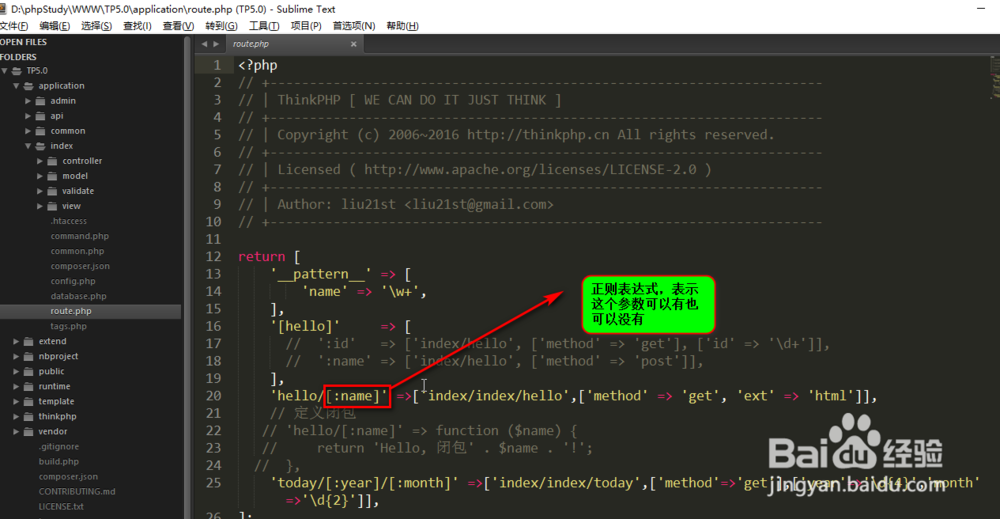
Task: Open the 文件(F) menu
Action: [x=13, y=26]
